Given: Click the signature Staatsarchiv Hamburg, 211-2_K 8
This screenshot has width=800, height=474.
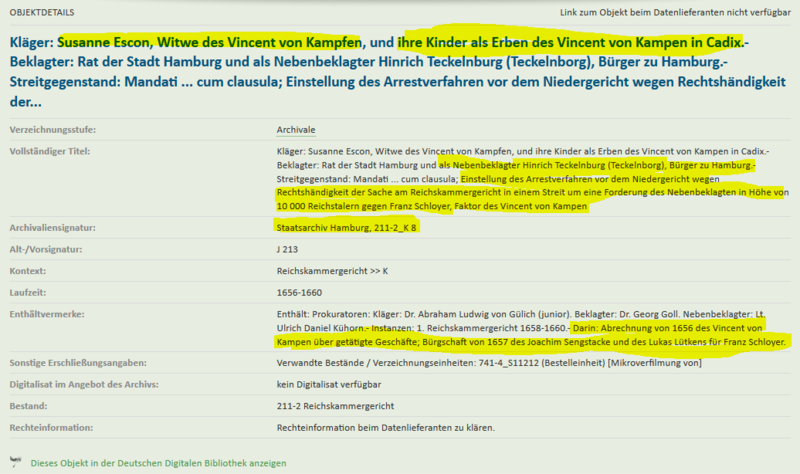Looking at the screenshot, I should point(346,228).
